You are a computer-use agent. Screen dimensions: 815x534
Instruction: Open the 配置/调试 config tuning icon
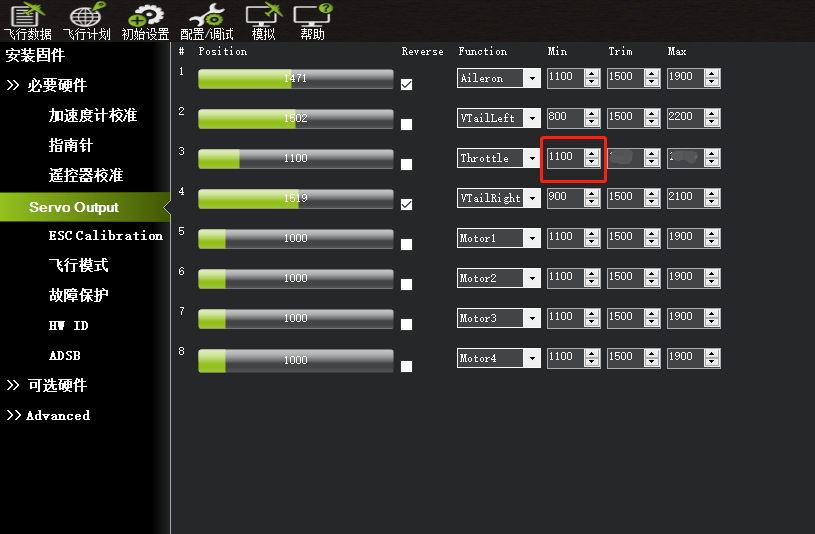(x=206, y=21)
